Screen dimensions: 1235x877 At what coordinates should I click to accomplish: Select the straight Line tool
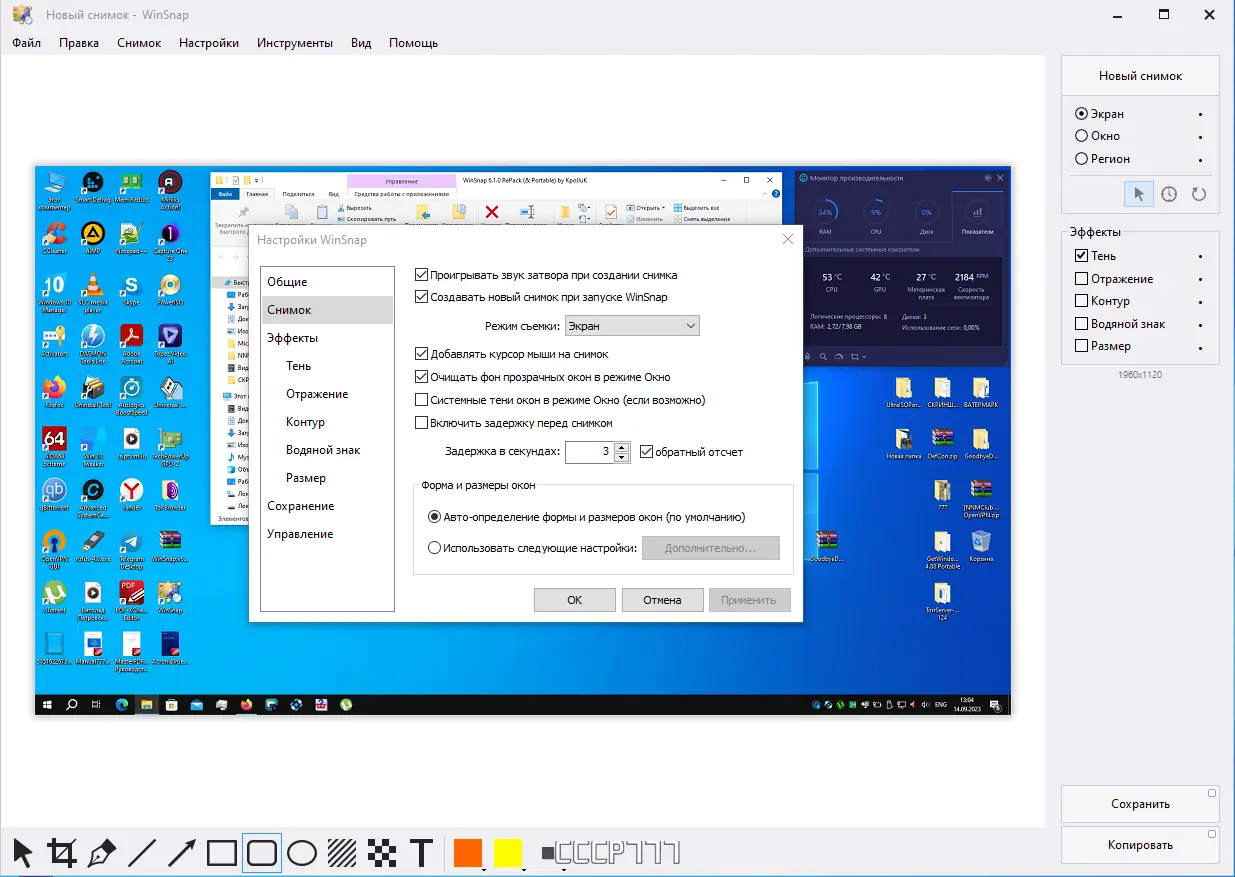(x=142, y=853)
